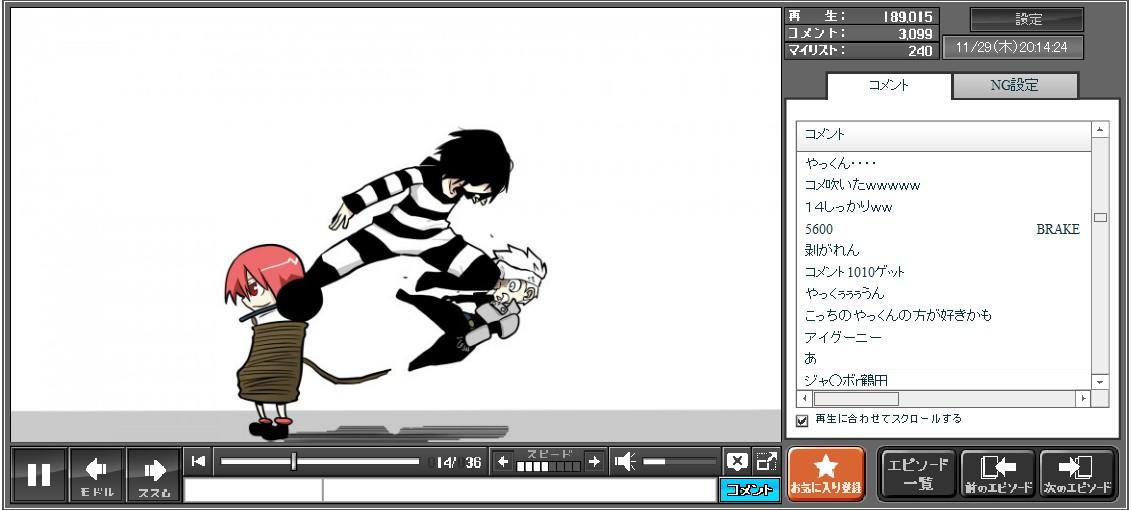
Task: Click the ススム forward arrow button
Action: (154, 474)
